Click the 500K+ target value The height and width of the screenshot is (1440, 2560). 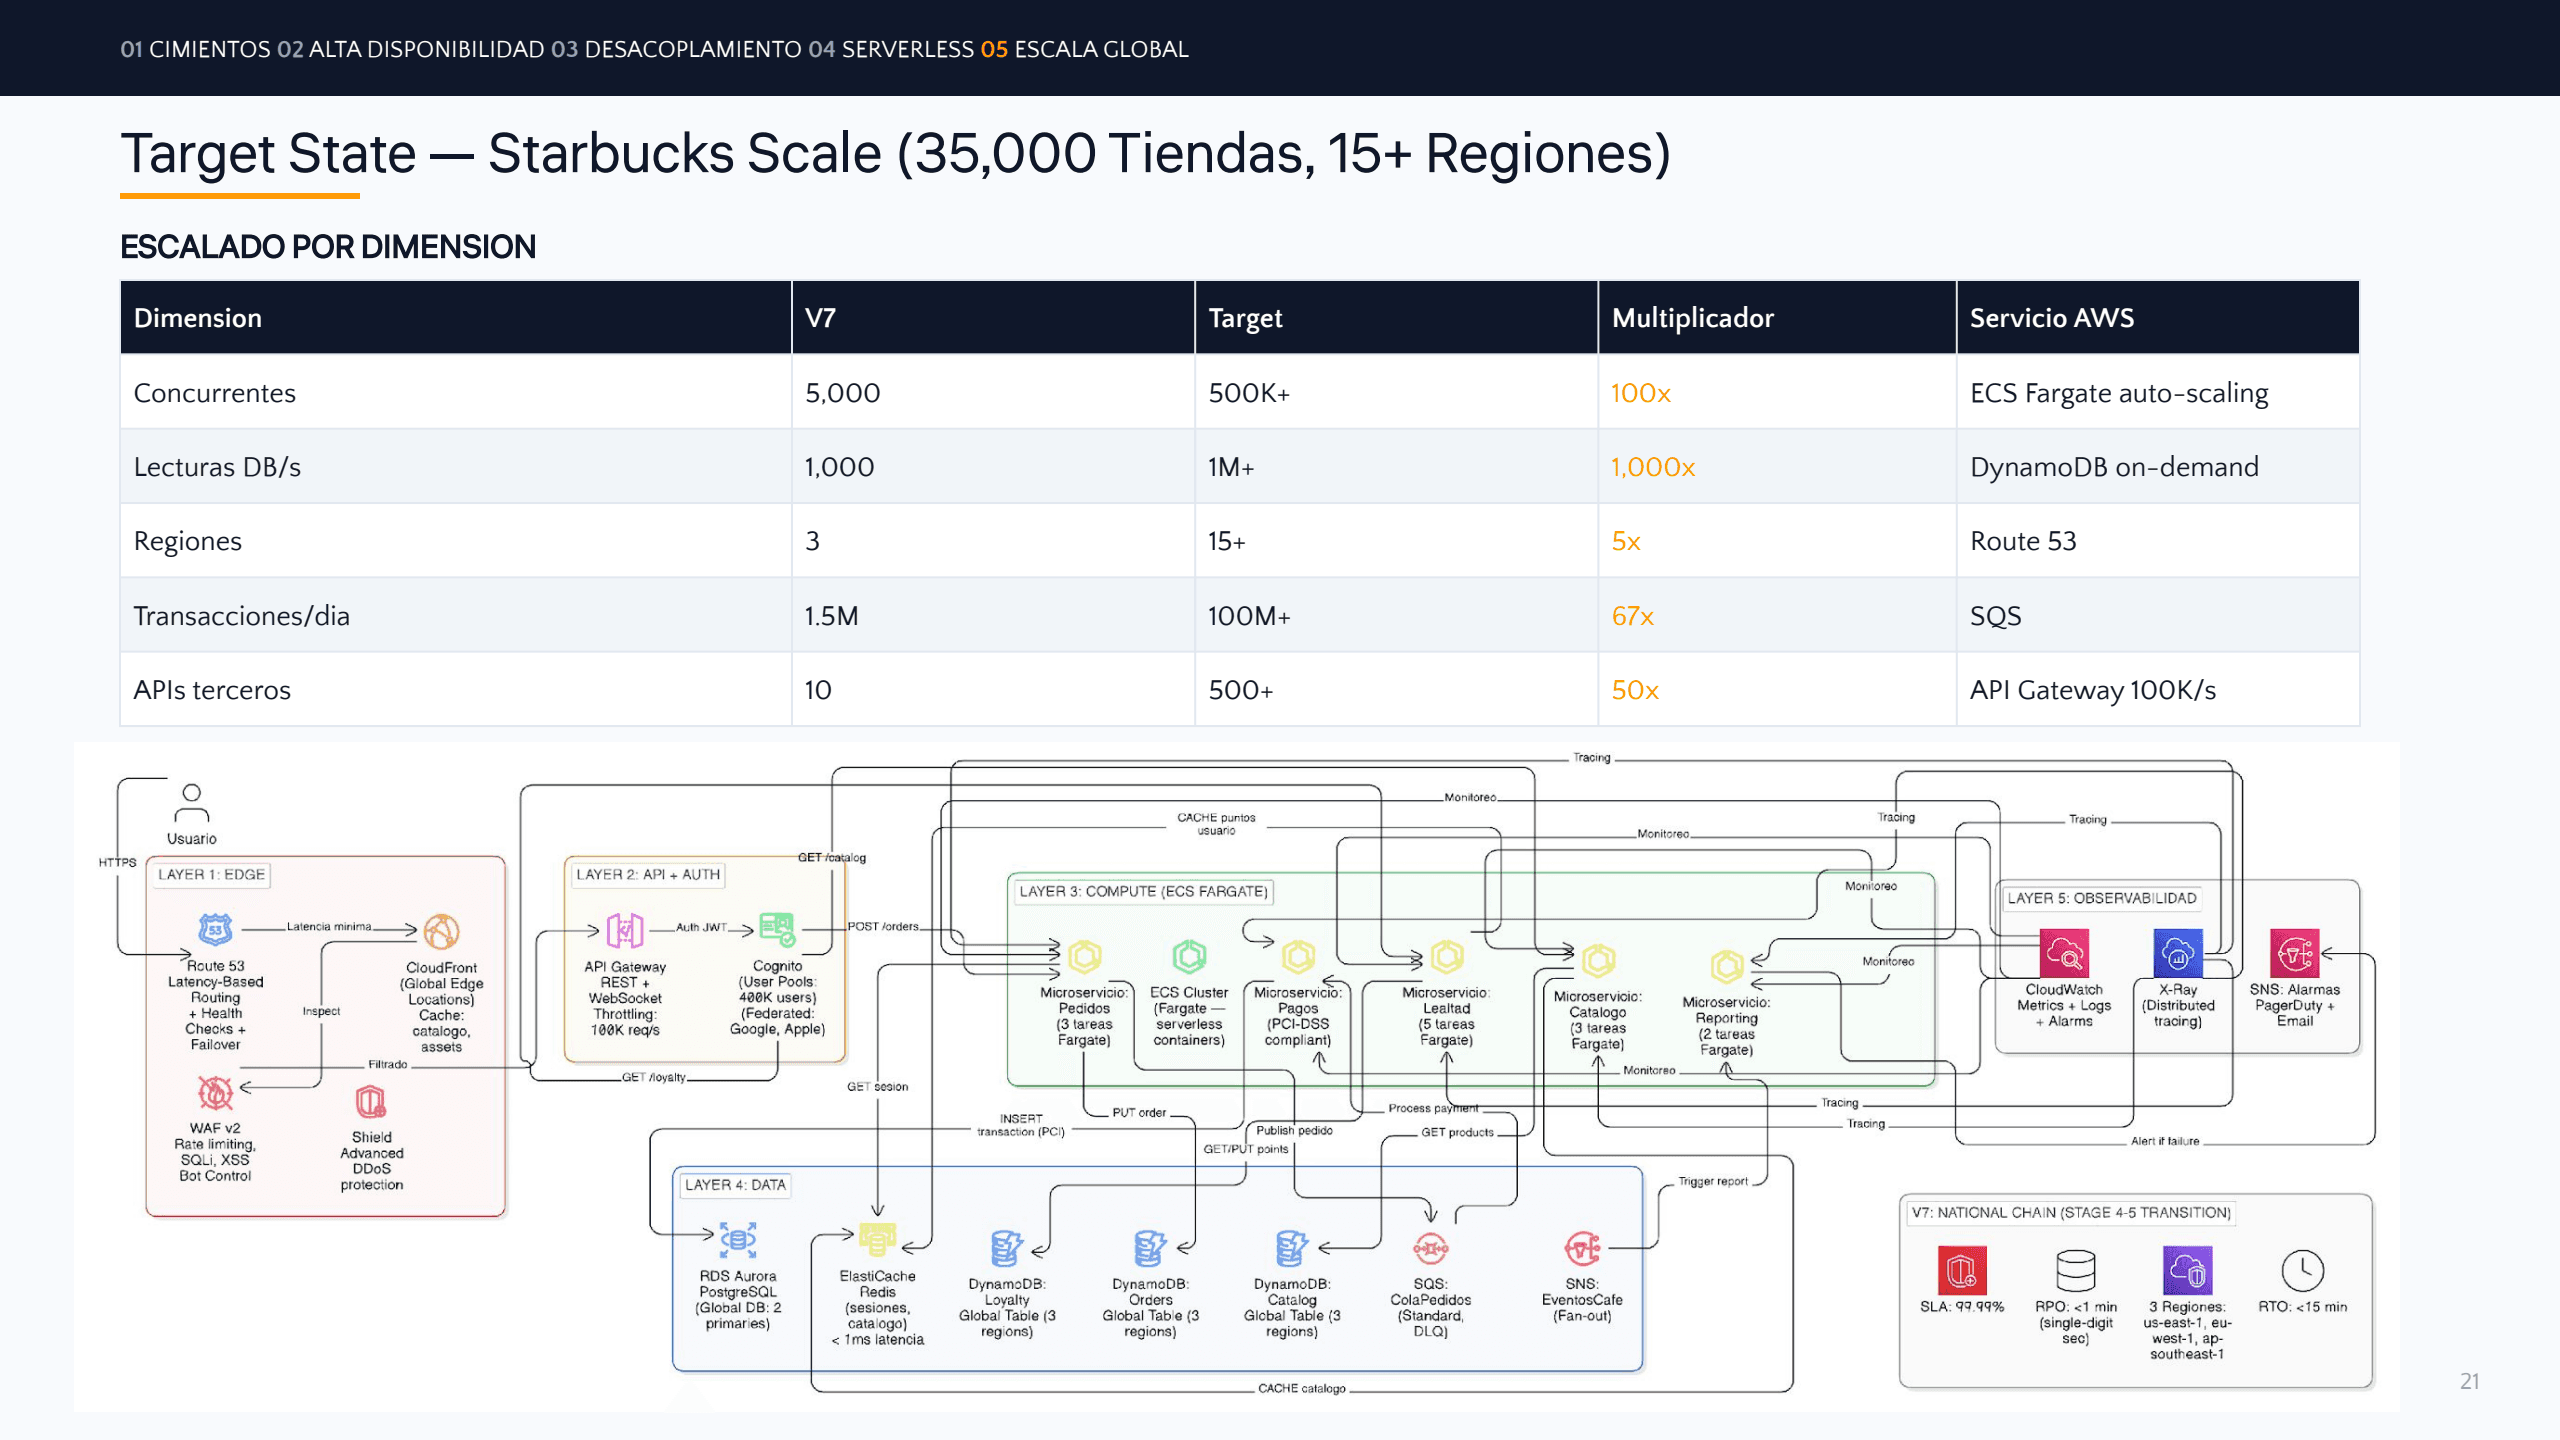[x=1249, y=393]
